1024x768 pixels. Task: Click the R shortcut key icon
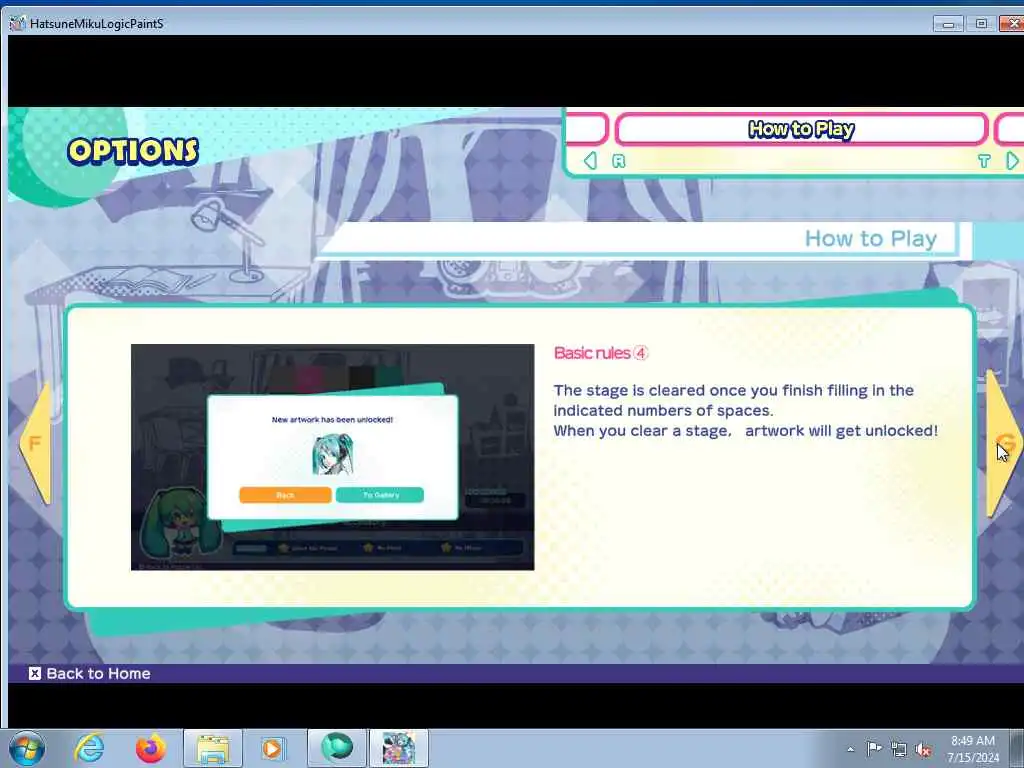(618, 161)
